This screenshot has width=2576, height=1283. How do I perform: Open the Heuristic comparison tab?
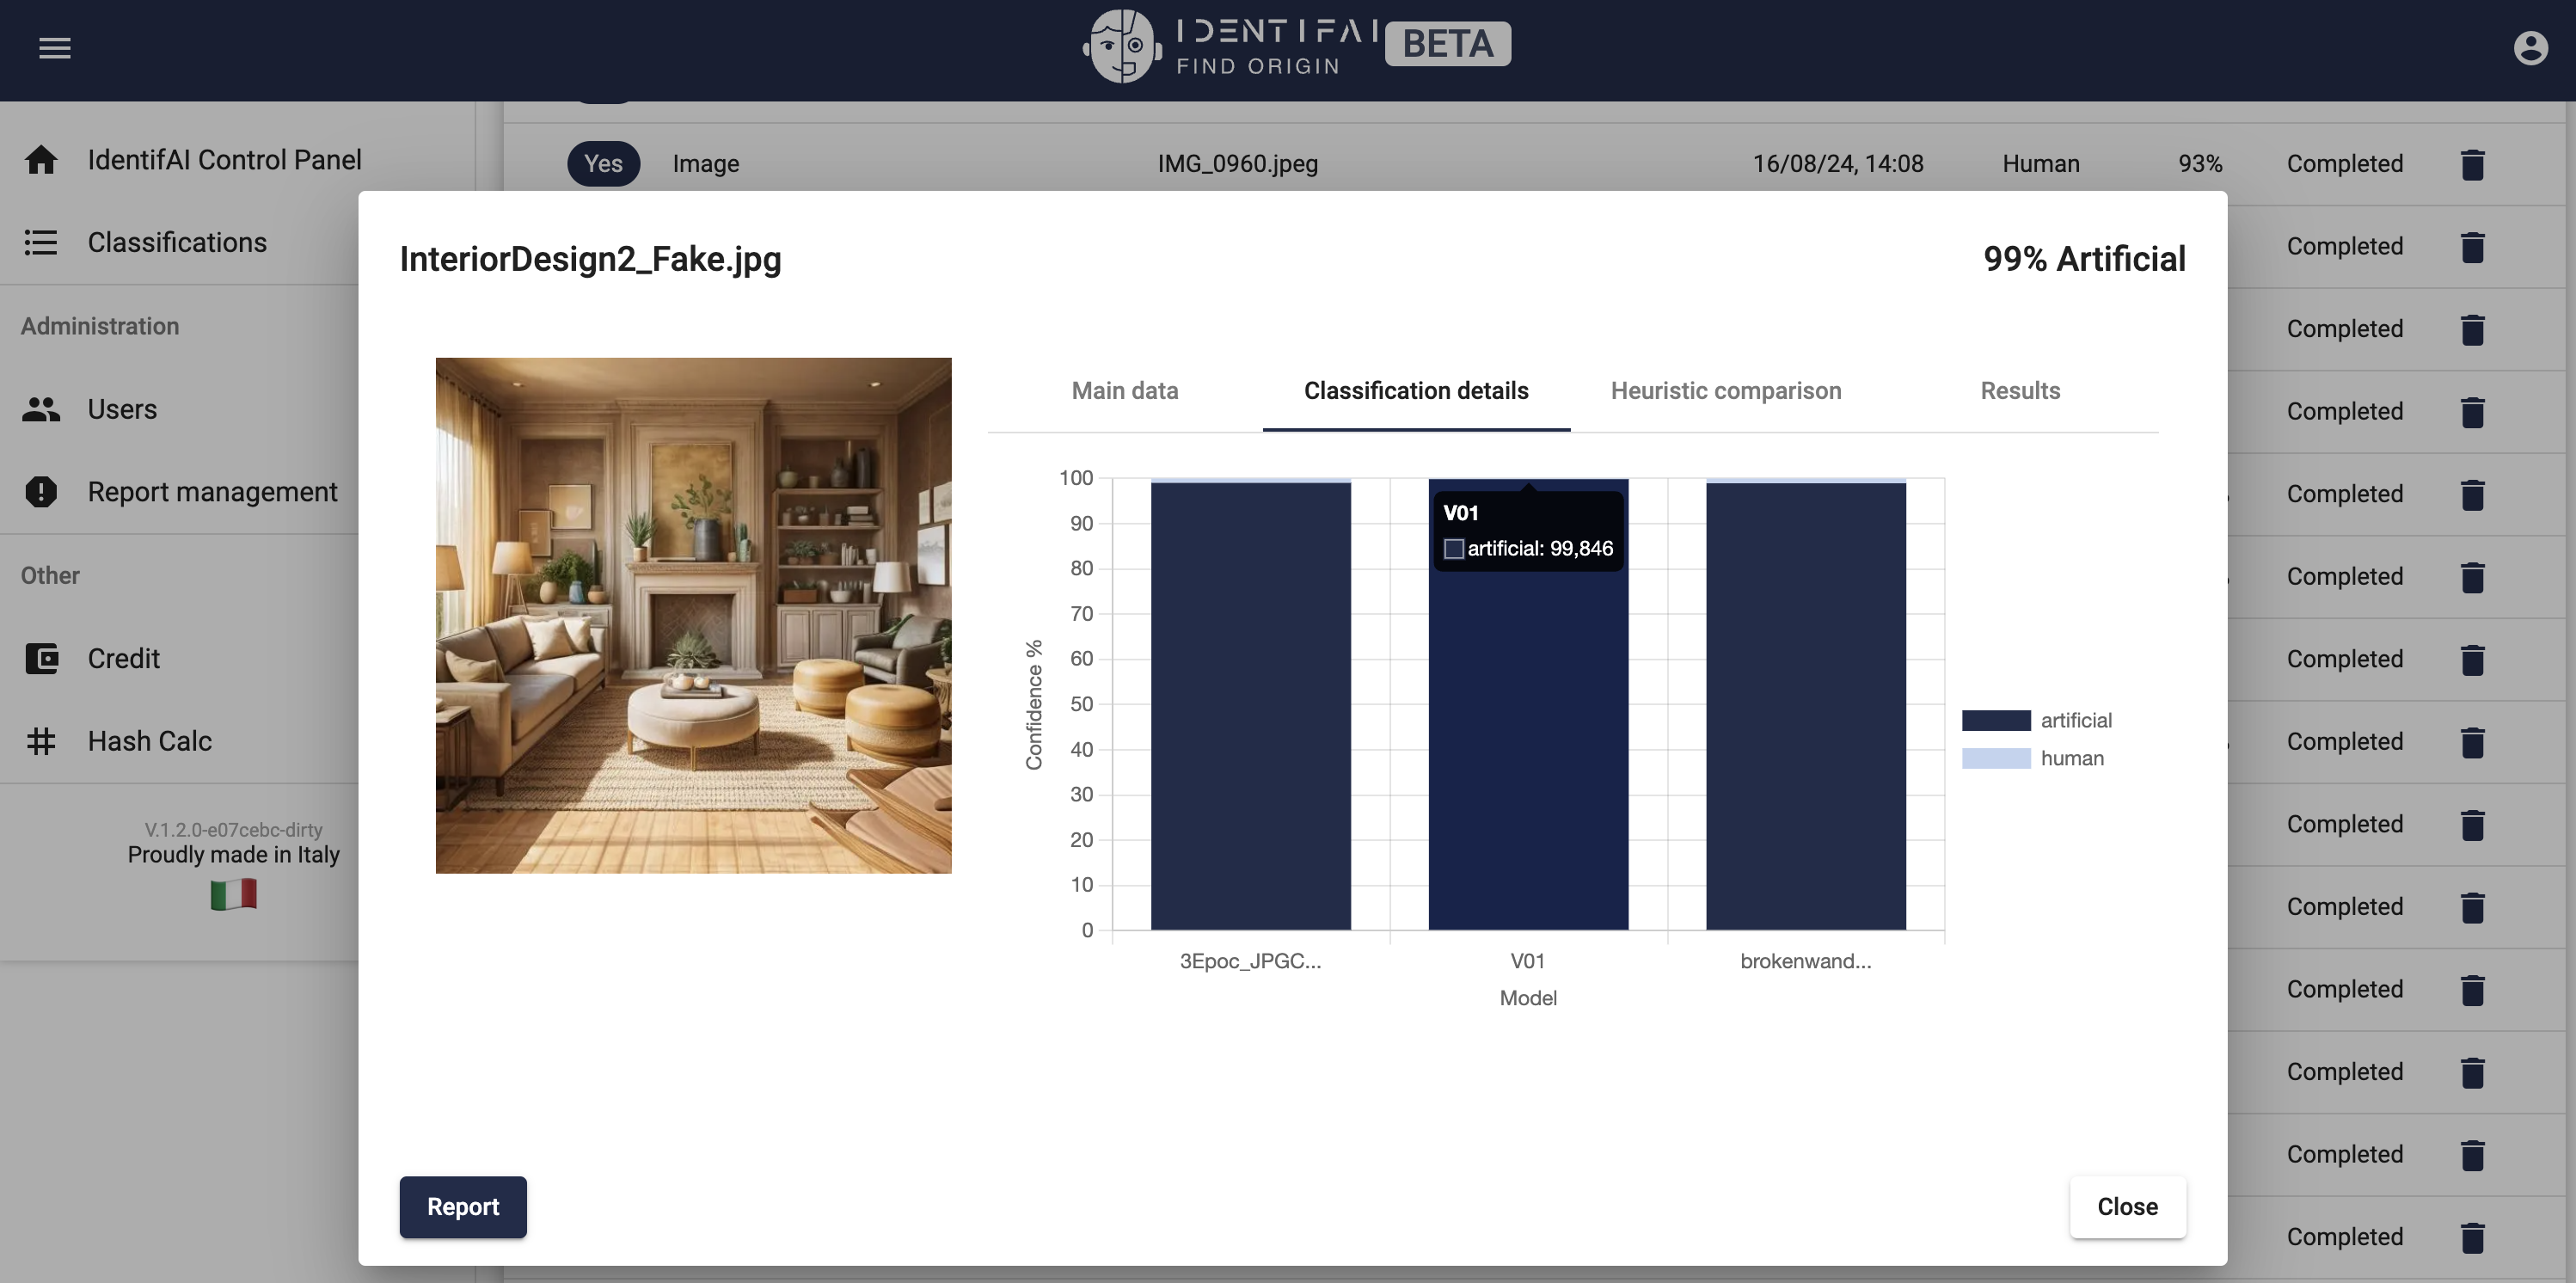pyautogui.click(x=1725, y=391)
